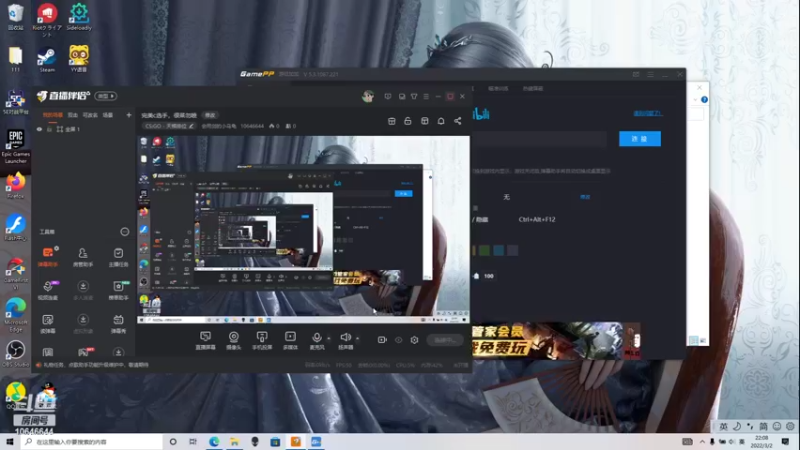Click the start streaming pill button
The width and height of the screenshot is (800, 450).
(x=445, y=340)
